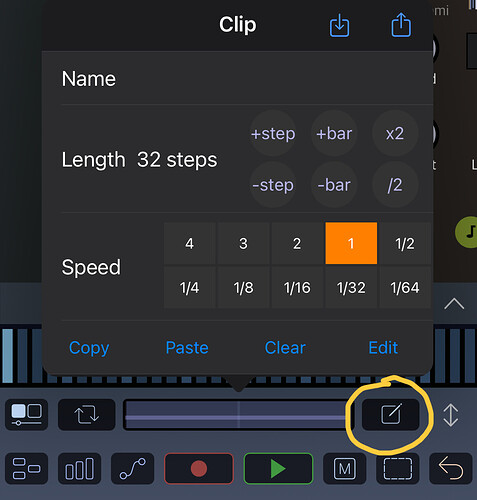Start recording with the red record button
477x500 pixels.
pyautogui.click(x=199, y=468)
